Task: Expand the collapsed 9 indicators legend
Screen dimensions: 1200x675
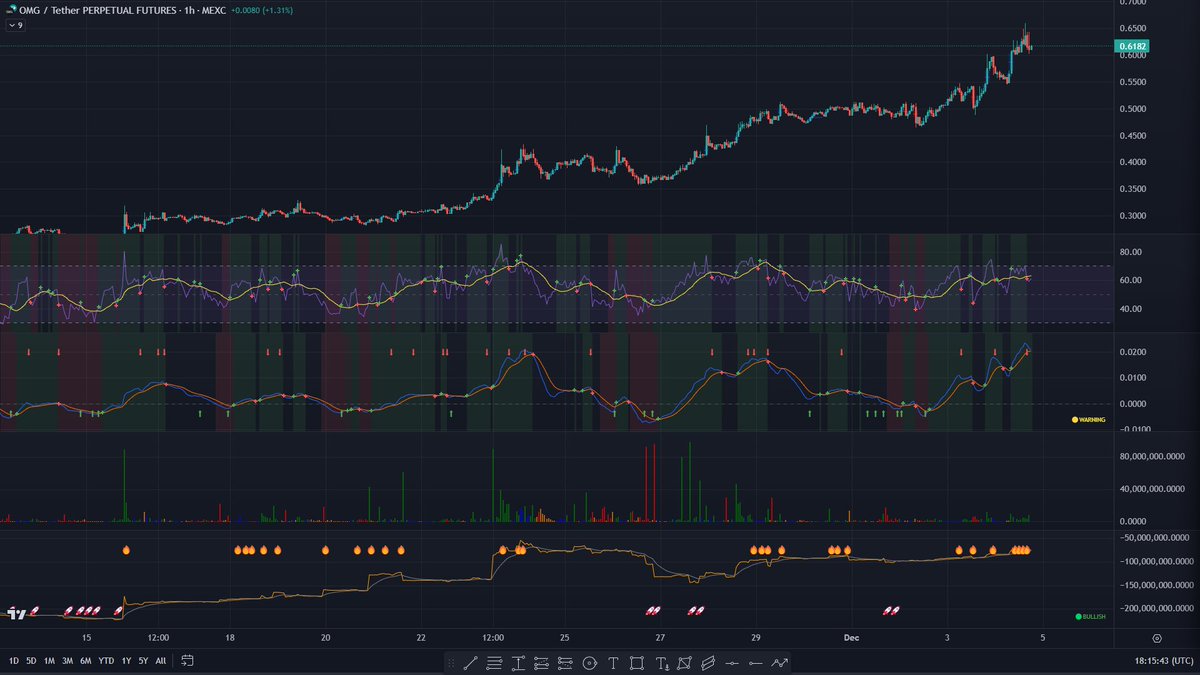Action: (x=14, y=25)
